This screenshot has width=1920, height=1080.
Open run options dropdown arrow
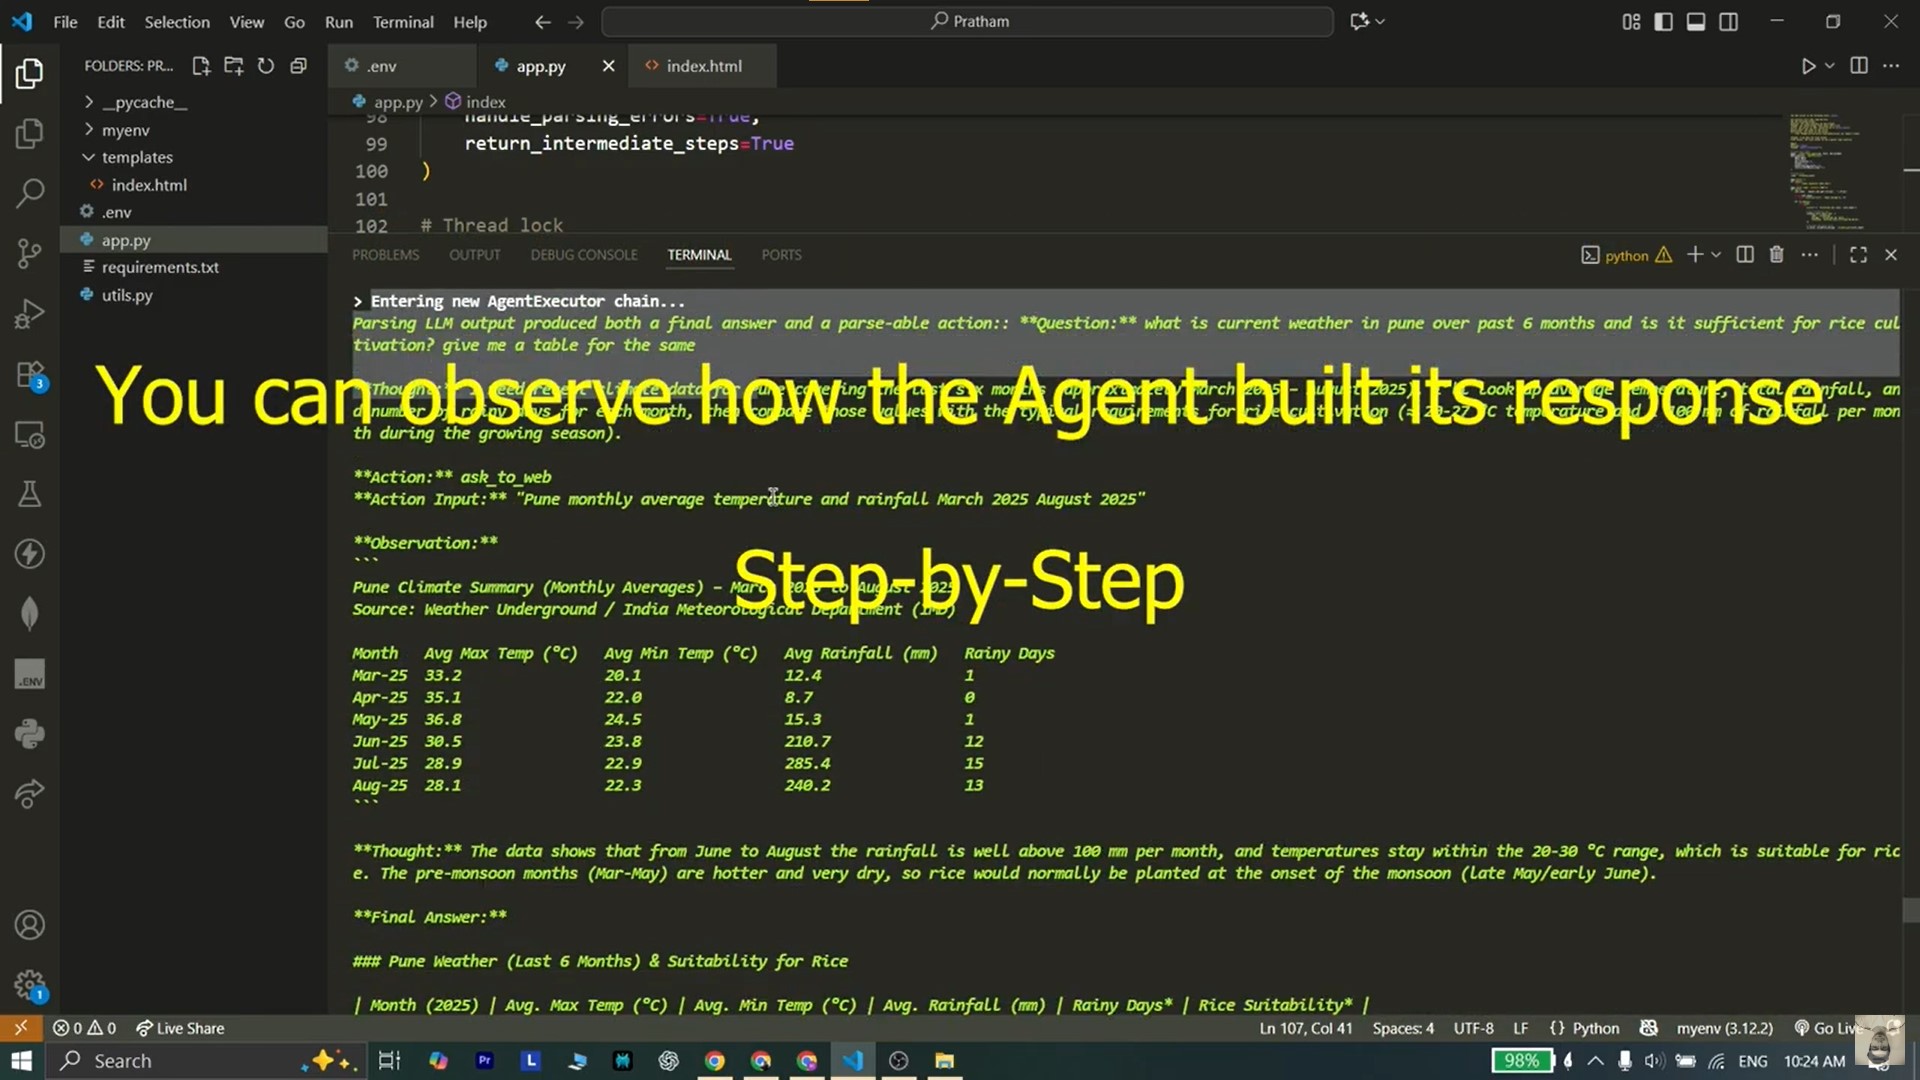1830,66
